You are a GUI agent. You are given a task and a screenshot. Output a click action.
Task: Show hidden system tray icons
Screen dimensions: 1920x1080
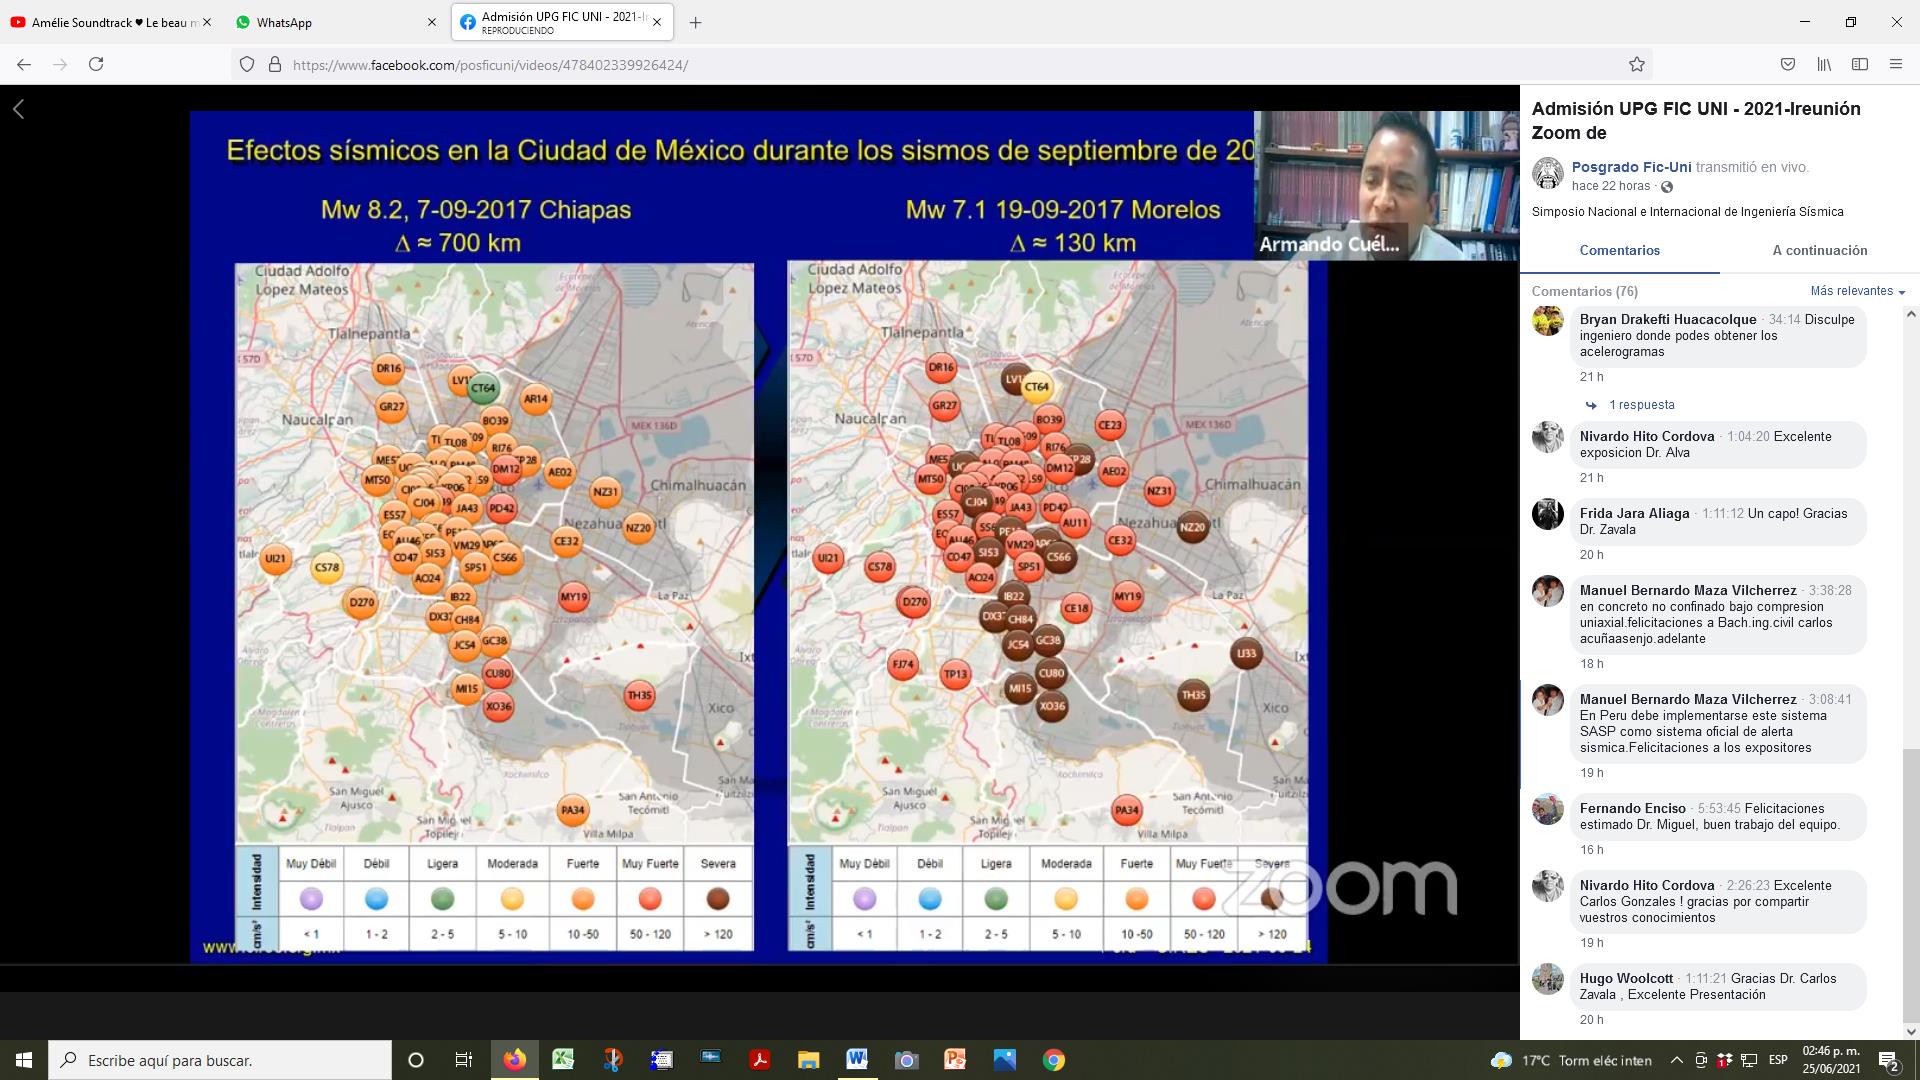[x=1676, y=1060]
